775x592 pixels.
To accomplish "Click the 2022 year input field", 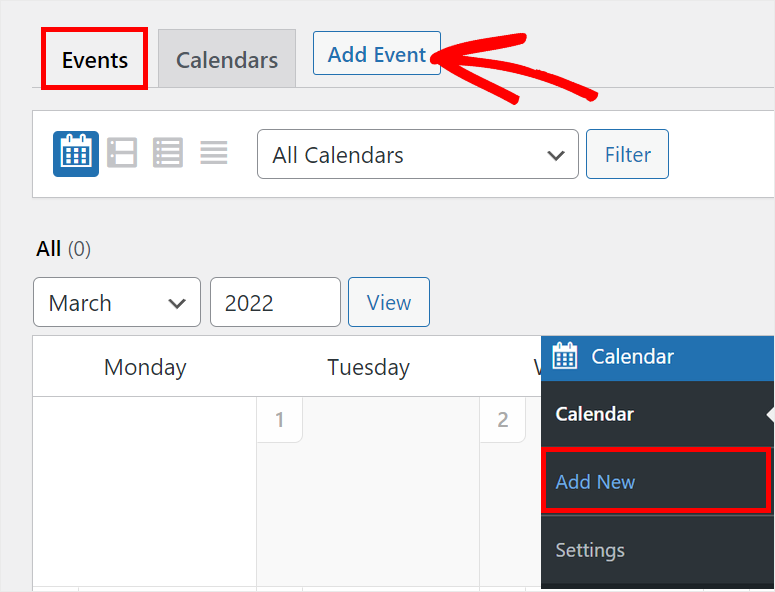I will 275,303.
